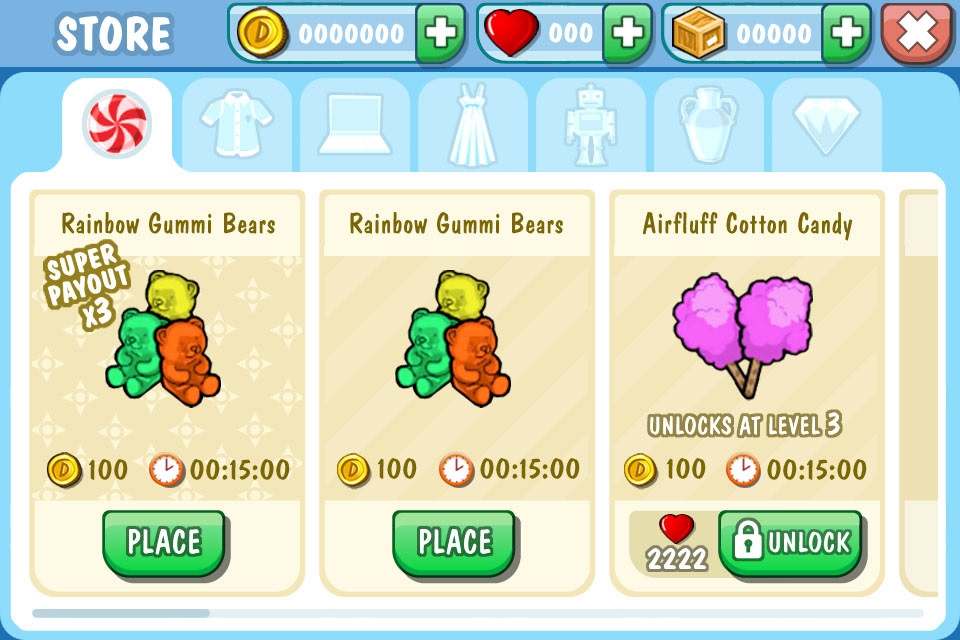The width and height of the screenshot is (960, 640).
Task: Add more hearts with plus button
Action: tap(628, 32)
